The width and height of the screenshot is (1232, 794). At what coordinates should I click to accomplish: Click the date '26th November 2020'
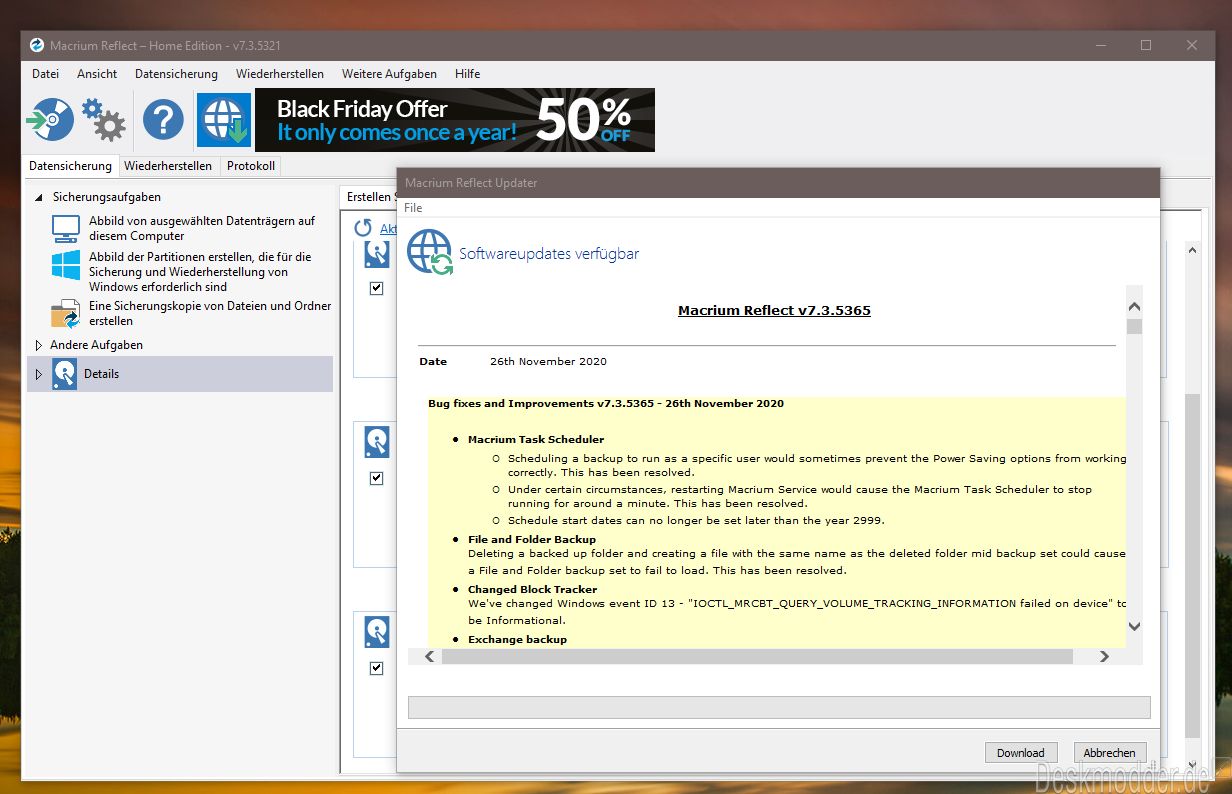tap(548, 362)
